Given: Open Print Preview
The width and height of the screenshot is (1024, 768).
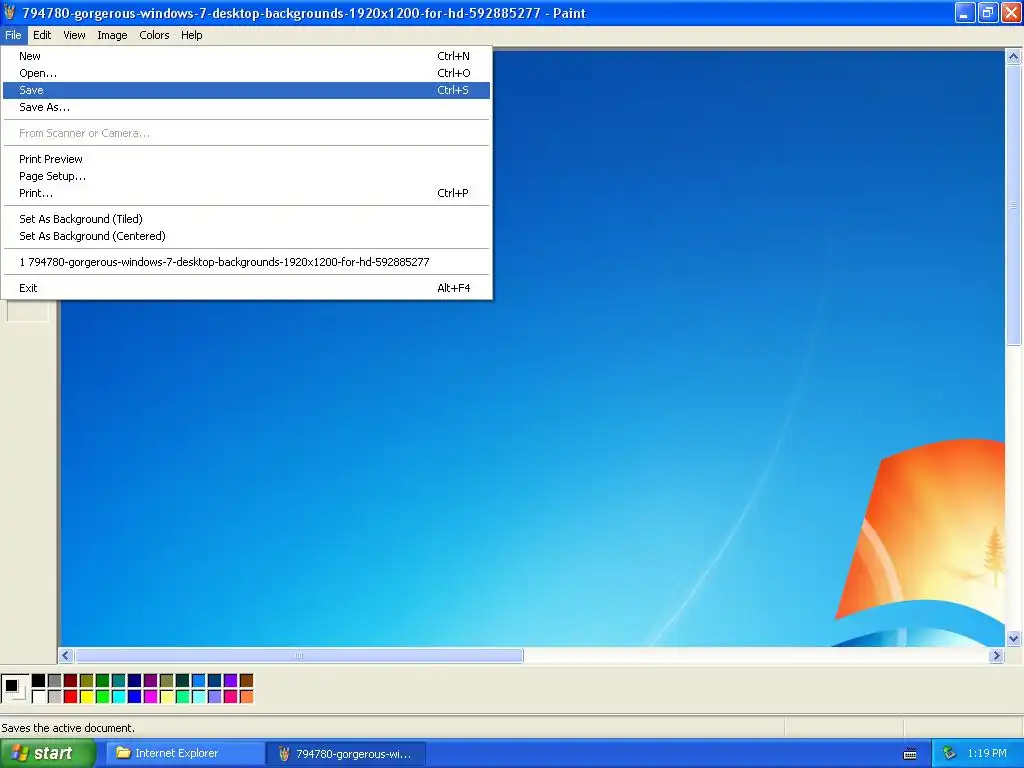Looking at the screenshot, I should pos(246,159).
